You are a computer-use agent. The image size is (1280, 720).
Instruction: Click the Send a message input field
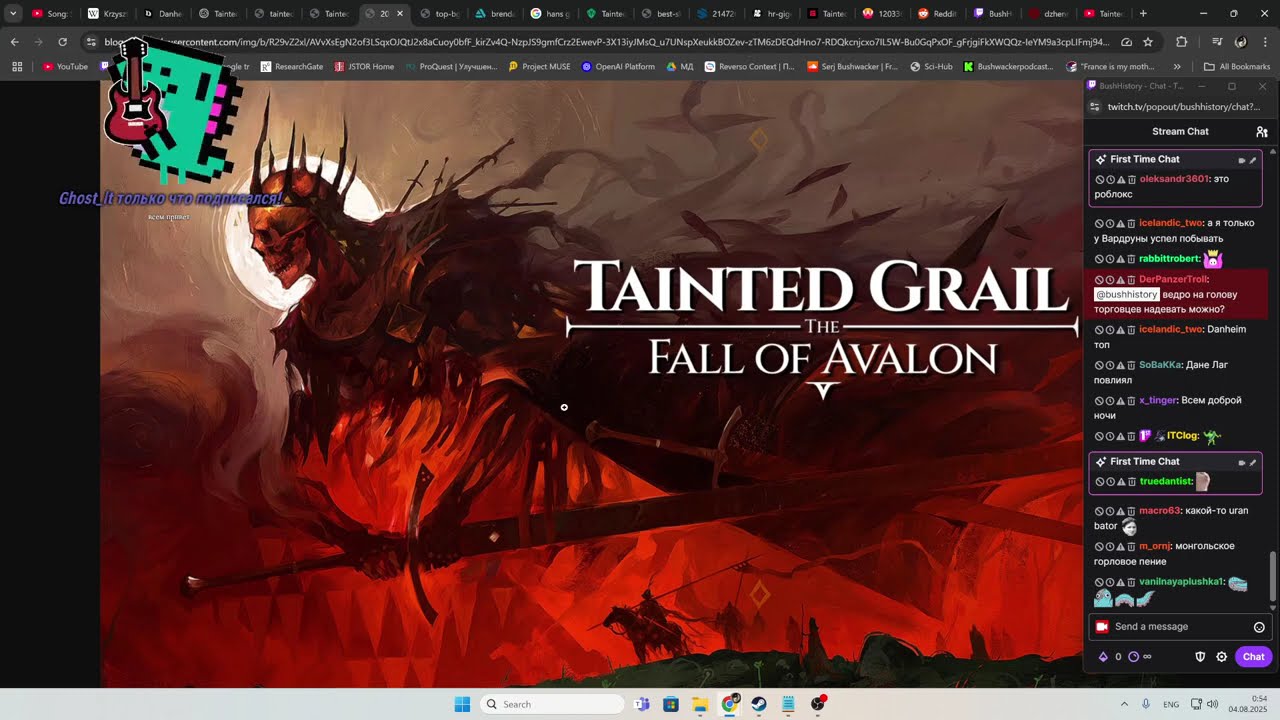tap(1179, 627)
